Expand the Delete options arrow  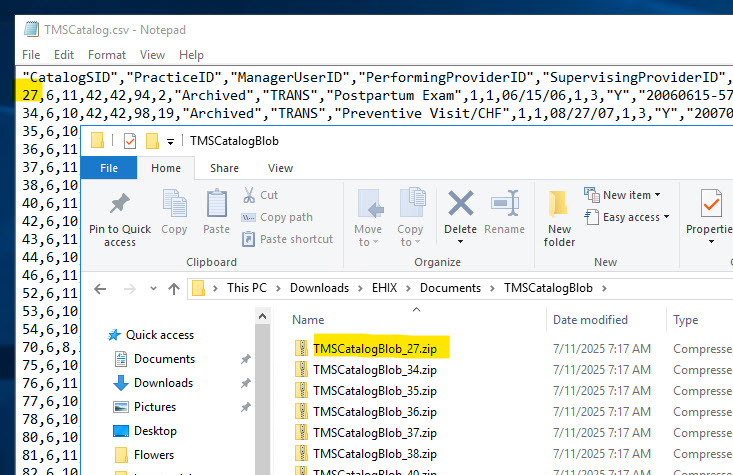click(460, 242)
